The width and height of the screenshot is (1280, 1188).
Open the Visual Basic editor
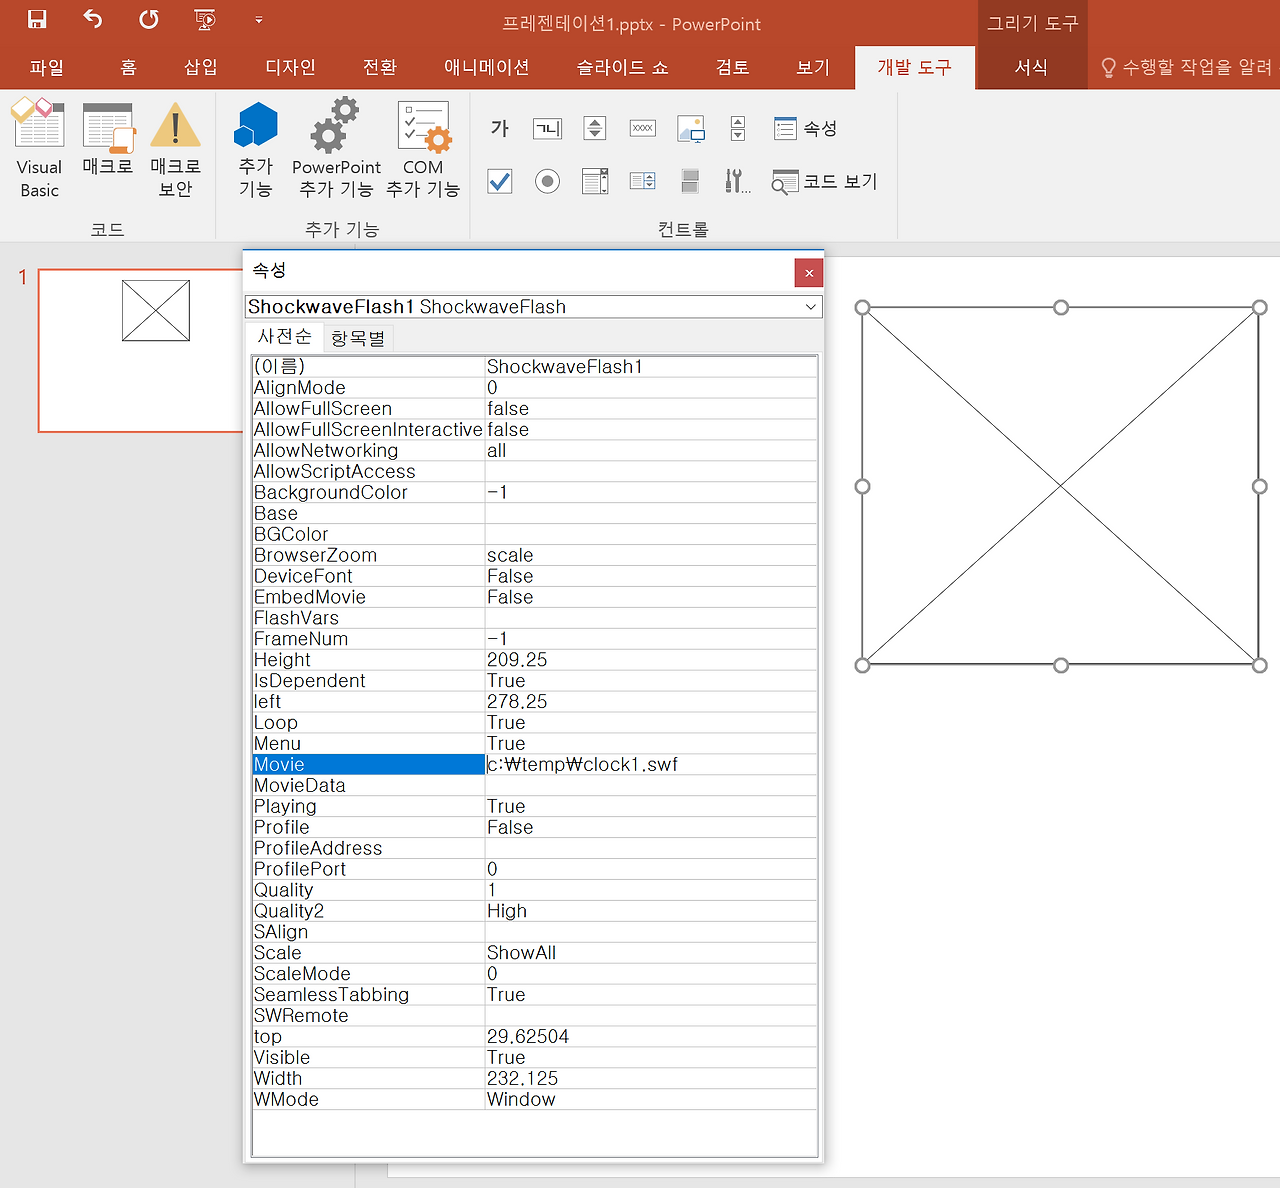pyautogui.click(x=39, y=149)
